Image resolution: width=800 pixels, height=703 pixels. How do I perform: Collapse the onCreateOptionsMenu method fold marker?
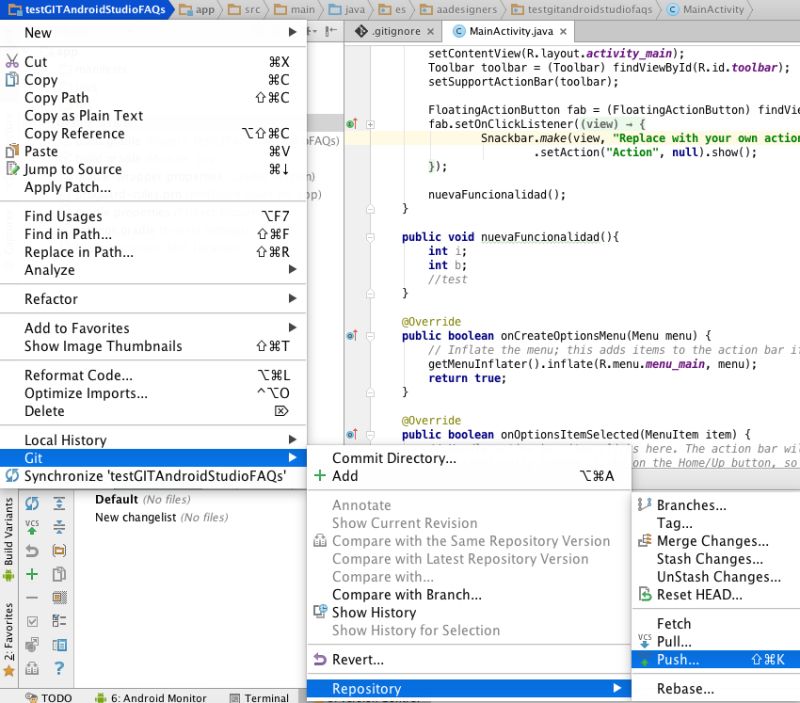(x=370, y=336)
